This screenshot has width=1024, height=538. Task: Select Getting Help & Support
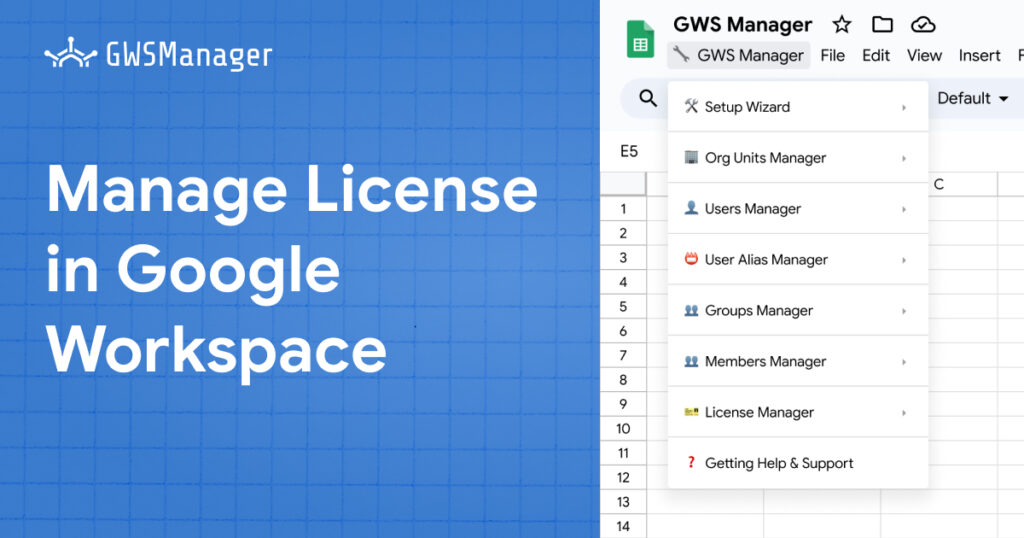pyautogui.click(x=778, y=463)
